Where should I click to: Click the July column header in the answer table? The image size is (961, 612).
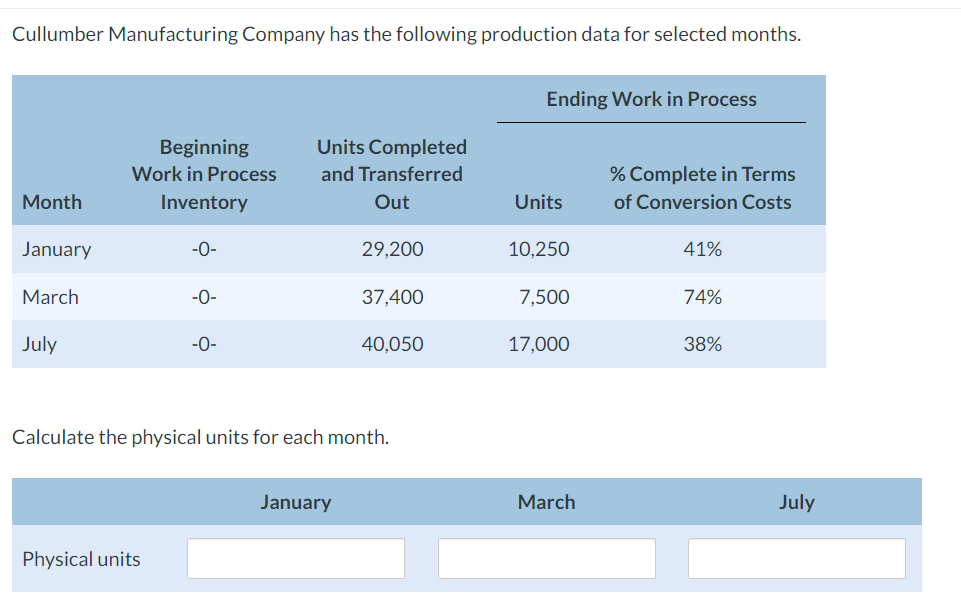click(796, 502)
